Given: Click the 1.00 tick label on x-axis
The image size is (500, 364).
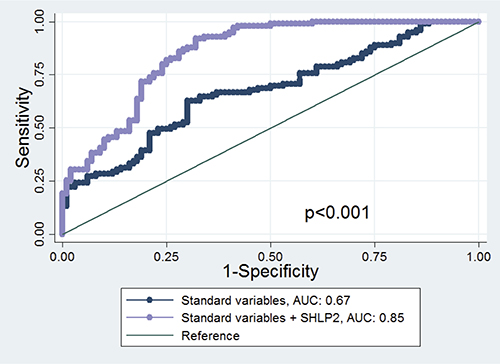Looking at the screenshot, I should click(x=479, y=257).
